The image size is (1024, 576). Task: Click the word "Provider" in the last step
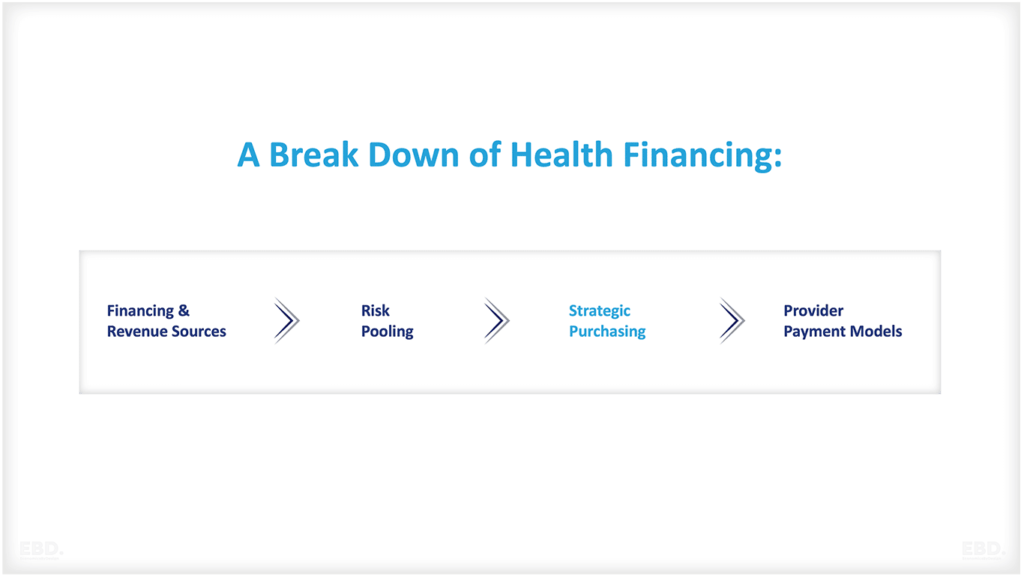click(813, 311)
